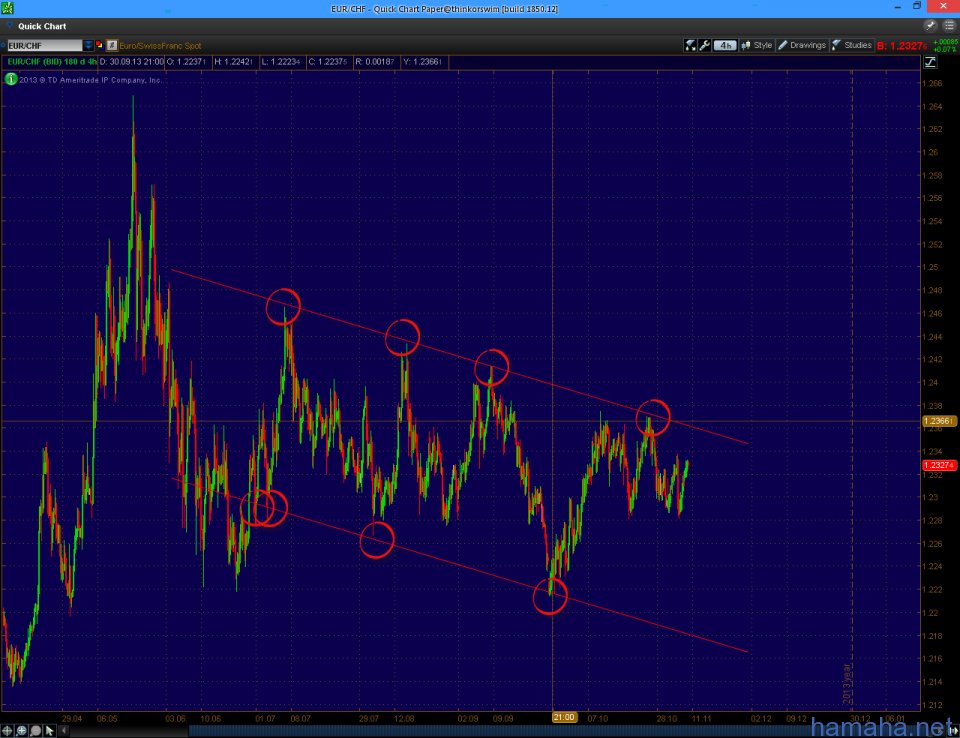Click the zoom in magnifier
Screen dimensions: 960x738
(21, 731)
